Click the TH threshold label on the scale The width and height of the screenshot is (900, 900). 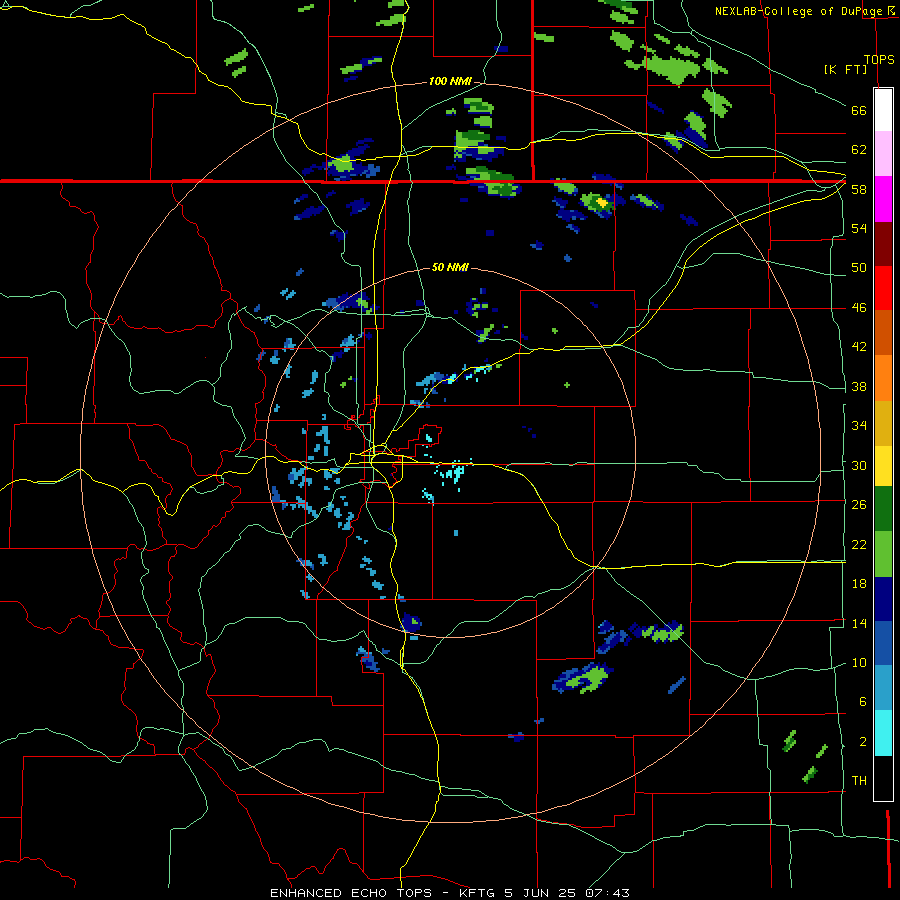click(x=859, y=781)
